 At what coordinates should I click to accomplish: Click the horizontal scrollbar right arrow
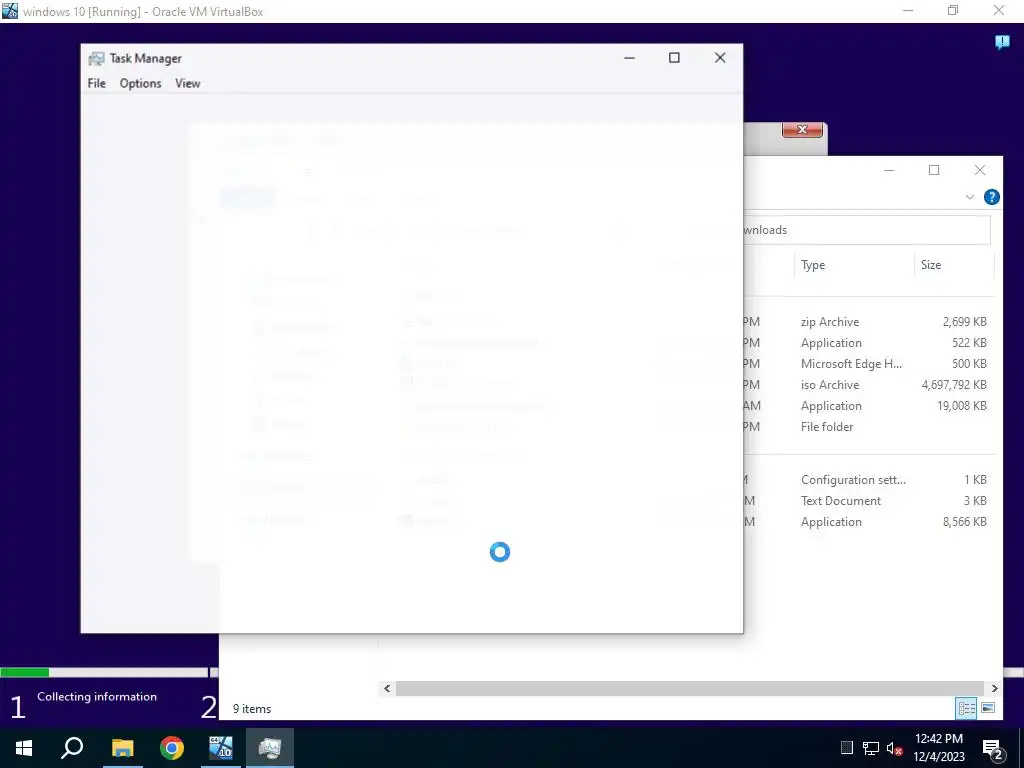pos(994,688)
